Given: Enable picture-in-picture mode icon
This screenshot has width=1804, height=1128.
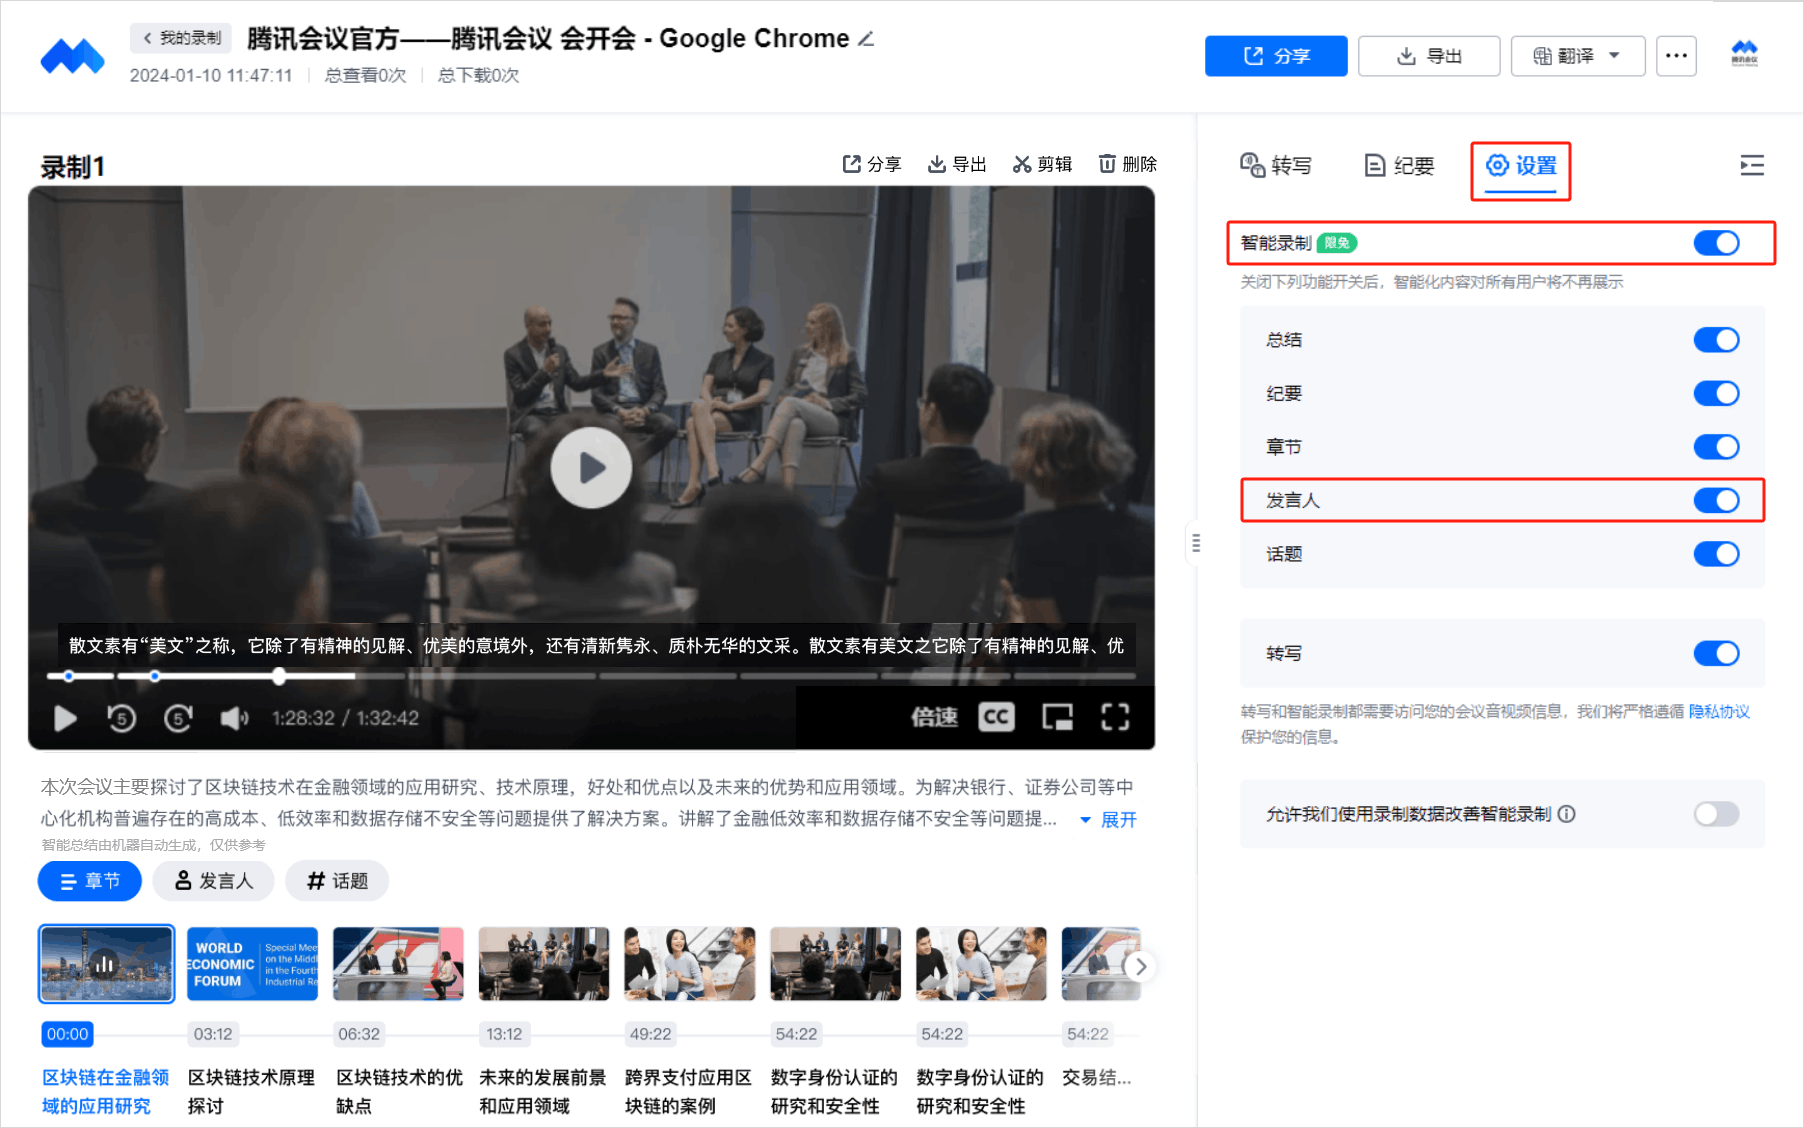Looking at the screenshot, I should [1057, 717].
